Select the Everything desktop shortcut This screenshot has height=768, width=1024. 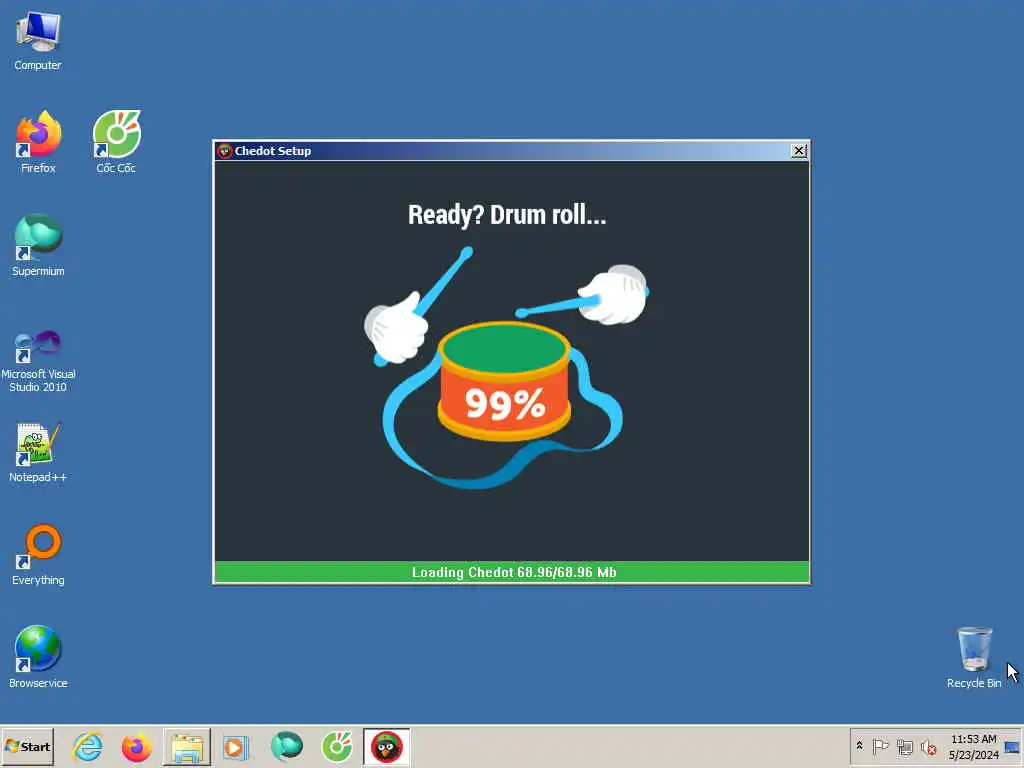(38, 554)
